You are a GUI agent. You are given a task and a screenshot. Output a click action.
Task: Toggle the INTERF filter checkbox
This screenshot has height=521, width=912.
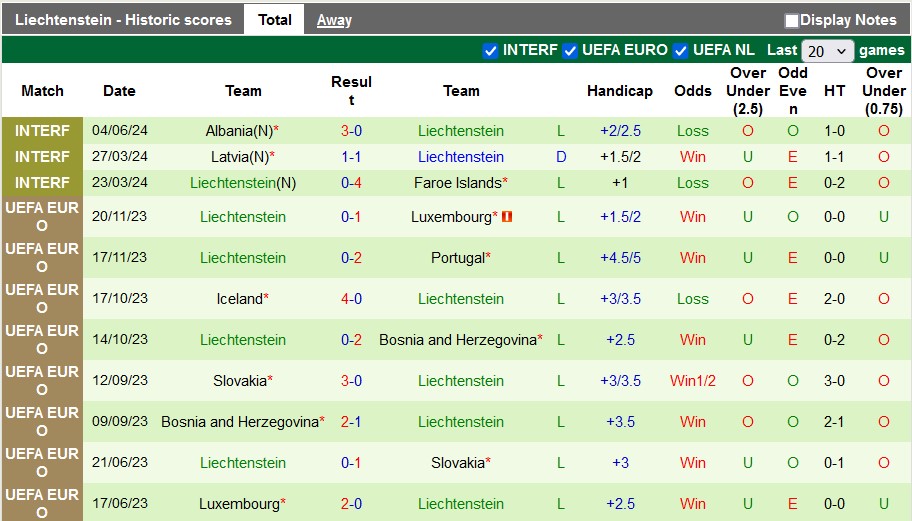pos(490,50)
